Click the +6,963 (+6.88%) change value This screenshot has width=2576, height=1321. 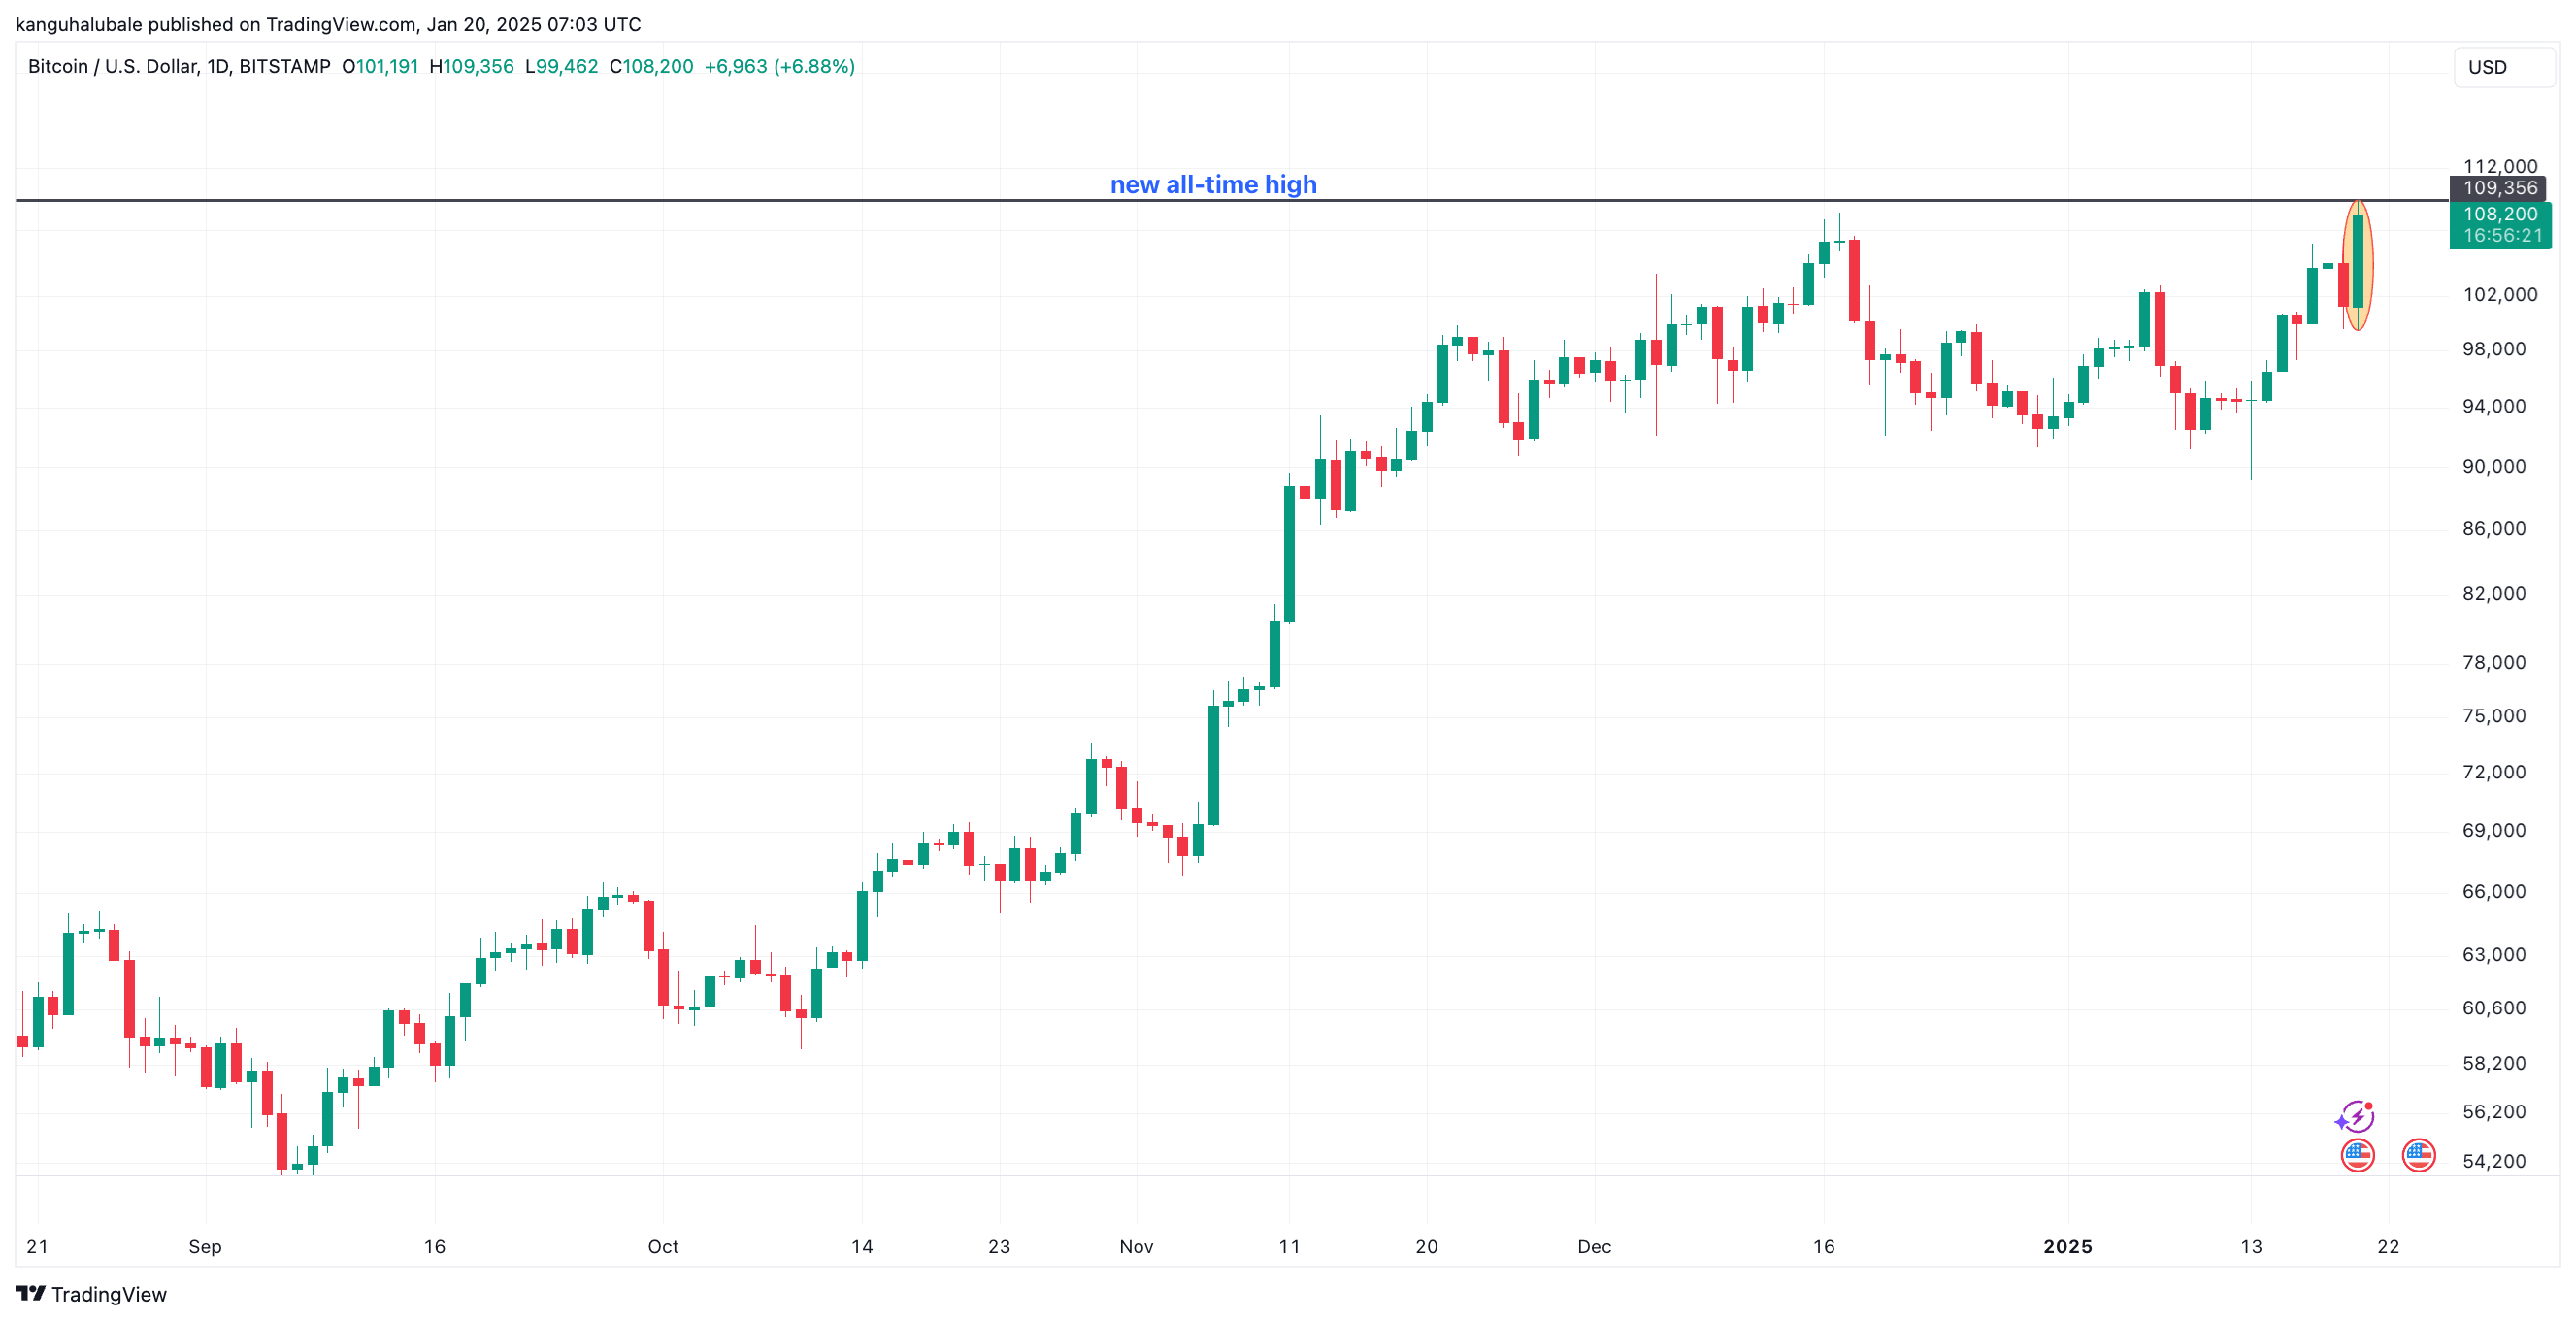pos(779,66)
